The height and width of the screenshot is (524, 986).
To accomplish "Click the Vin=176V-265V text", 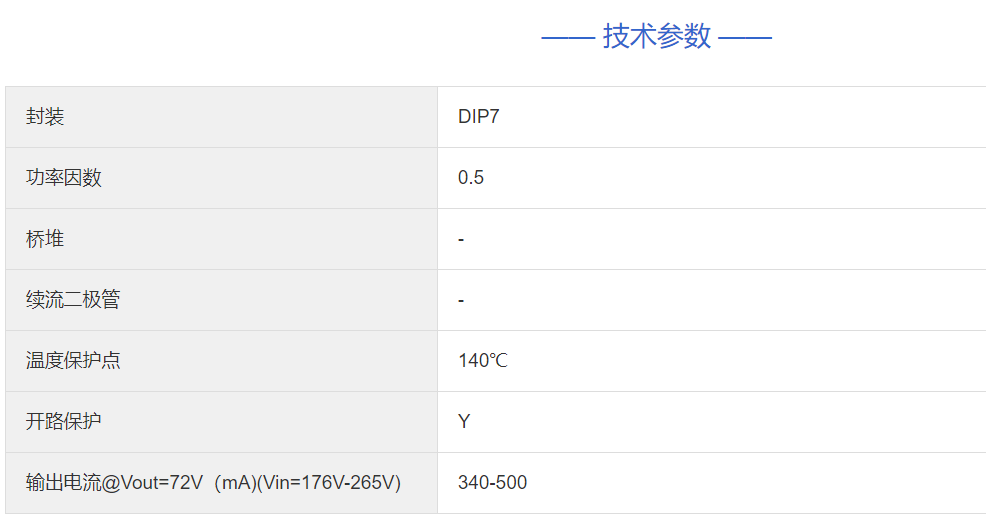I will click(333, 483).
